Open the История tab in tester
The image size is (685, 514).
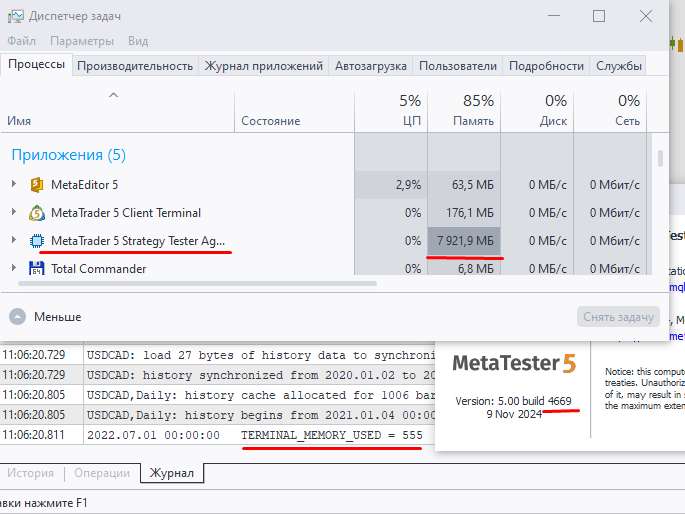click(x=31, y=473)
